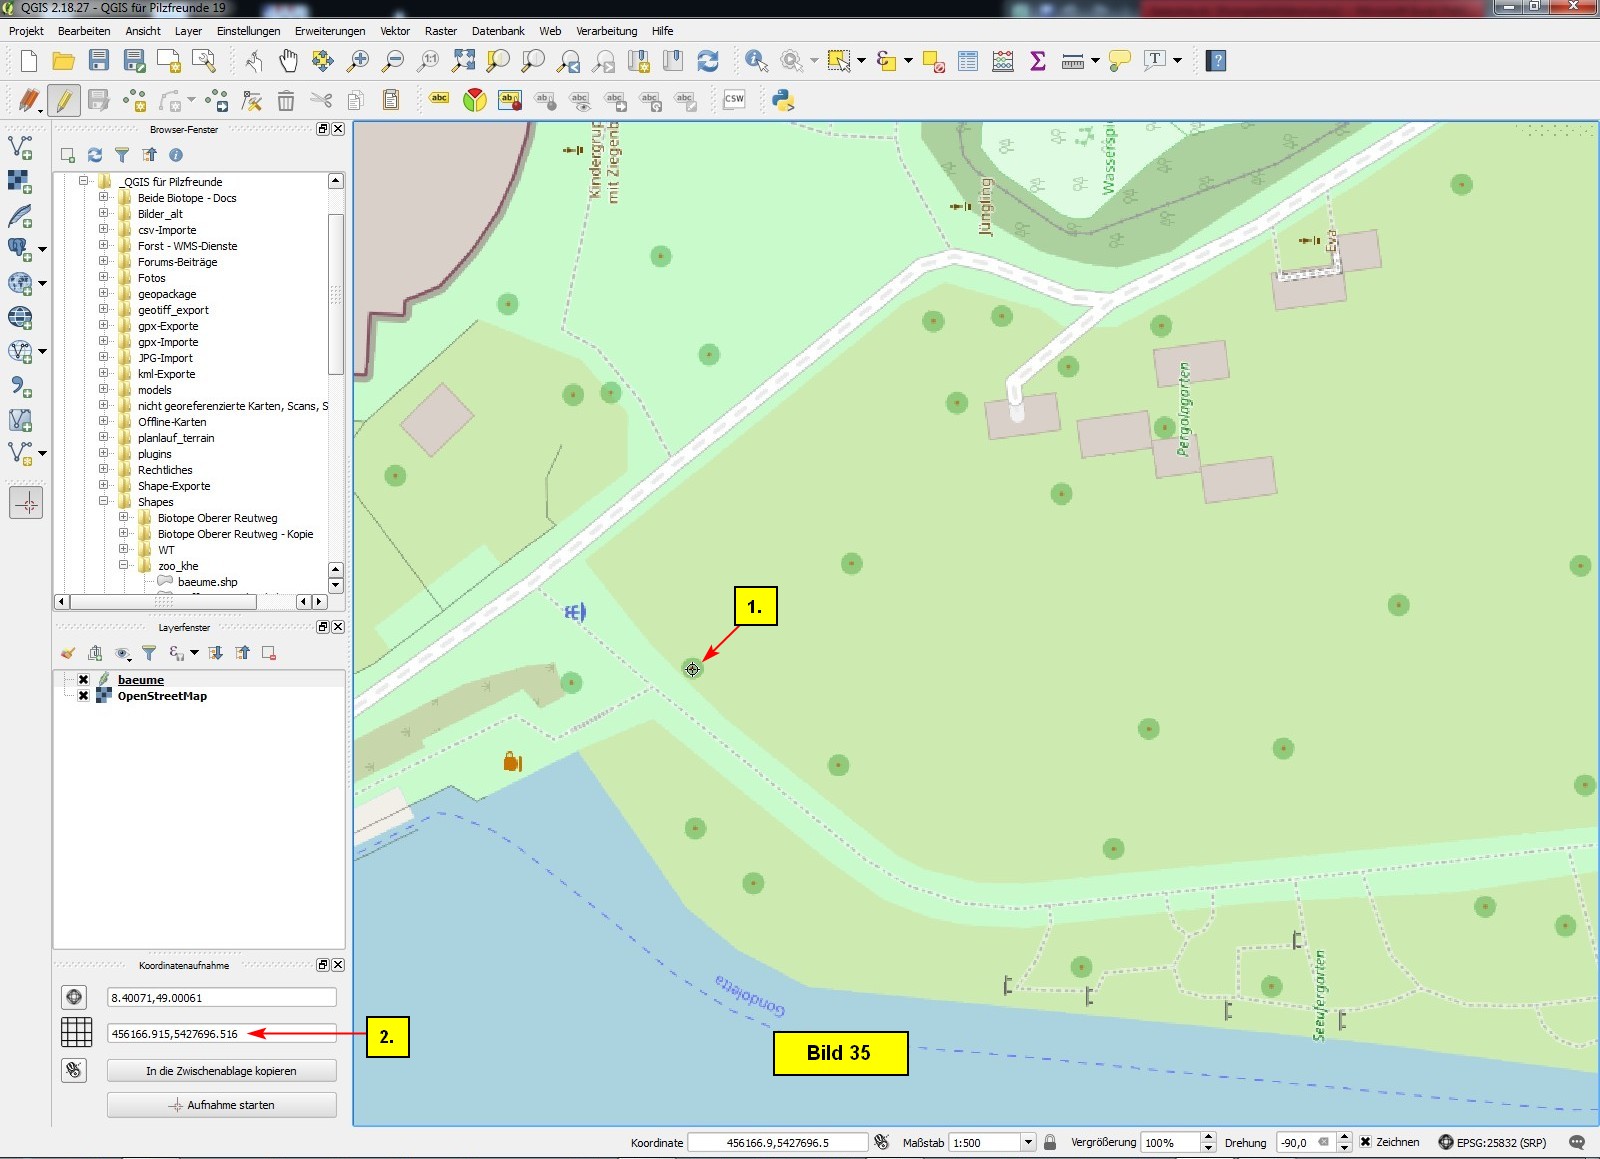Click the Save Project icon
This screenshot has width=1600, height=1159.
tap(98, 61)
